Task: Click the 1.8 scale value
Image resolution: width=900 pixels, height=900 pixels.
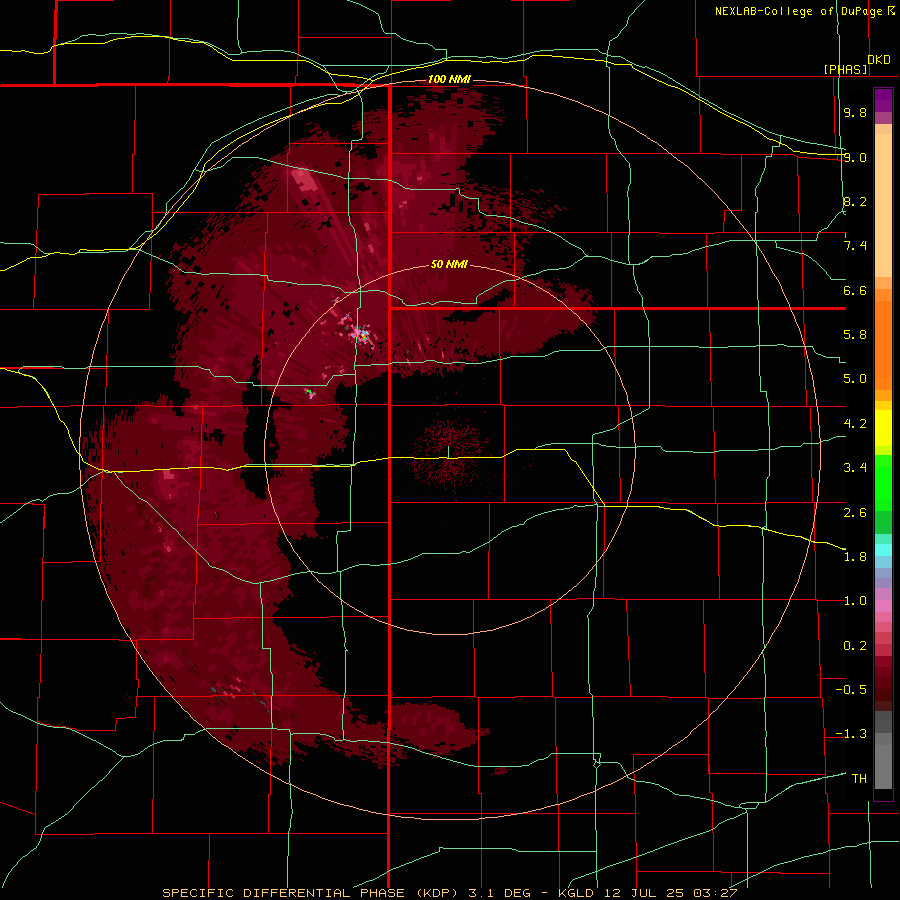Action: click(855, 557)
